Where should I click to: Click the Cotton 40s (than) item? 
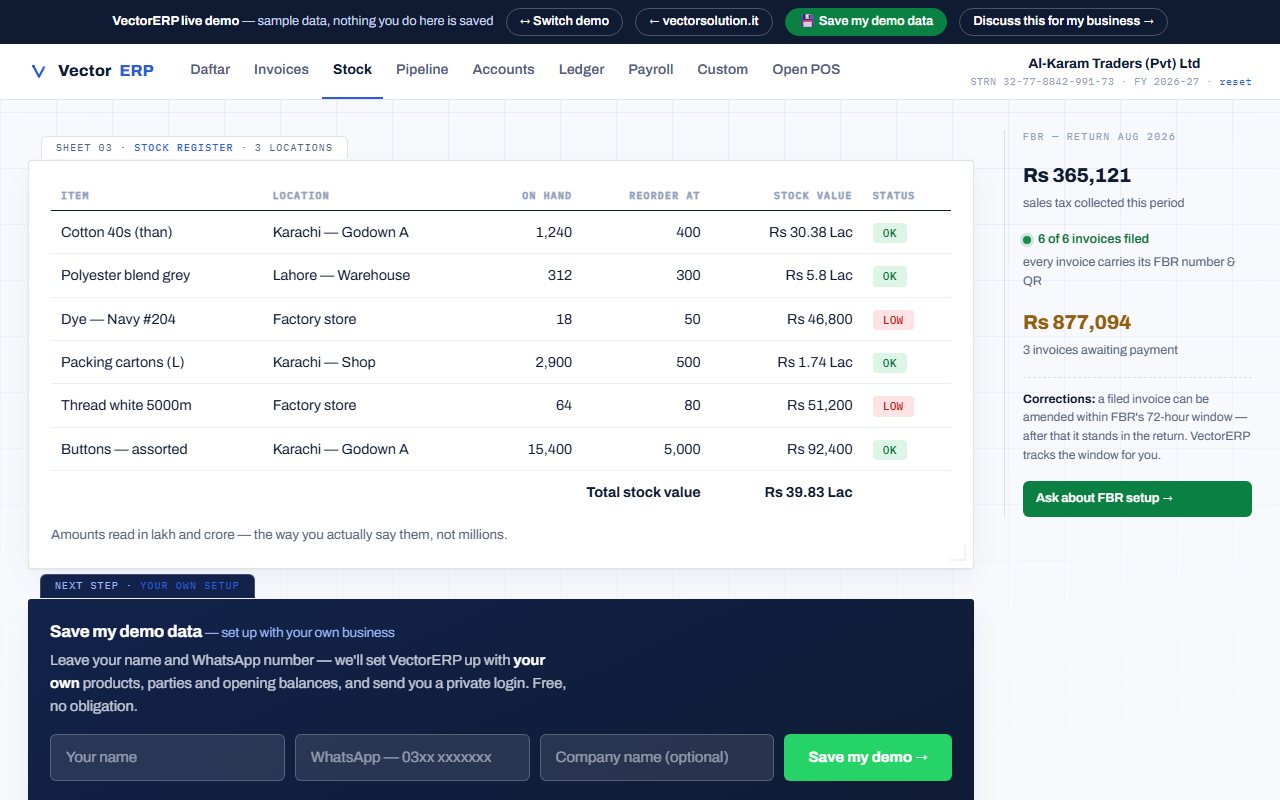[117, 232]
